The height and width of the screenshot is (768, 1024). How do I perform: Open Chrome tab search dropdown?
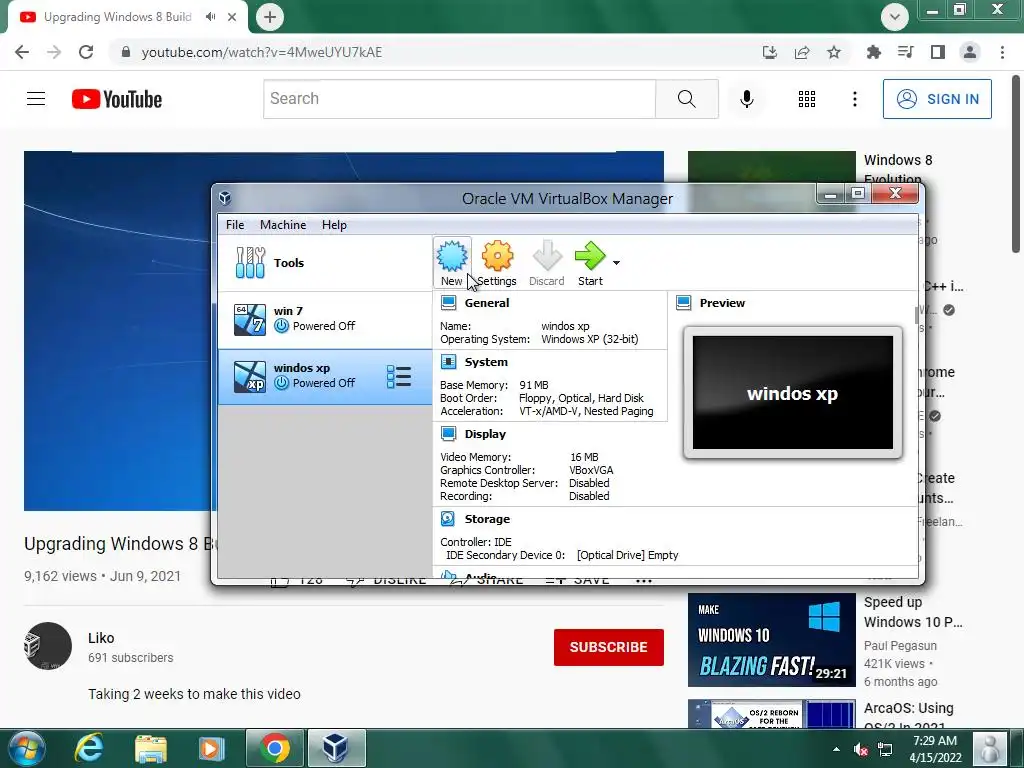(895, 17)
